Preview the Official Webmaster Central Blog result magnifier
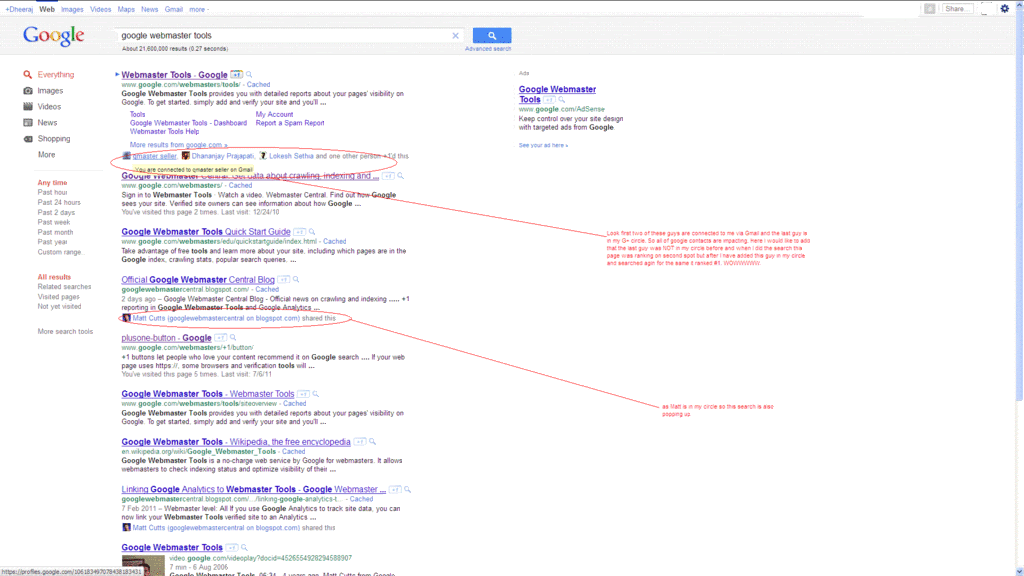The height and width of the screenshot is (576, 1024). (x=296, y=280)
